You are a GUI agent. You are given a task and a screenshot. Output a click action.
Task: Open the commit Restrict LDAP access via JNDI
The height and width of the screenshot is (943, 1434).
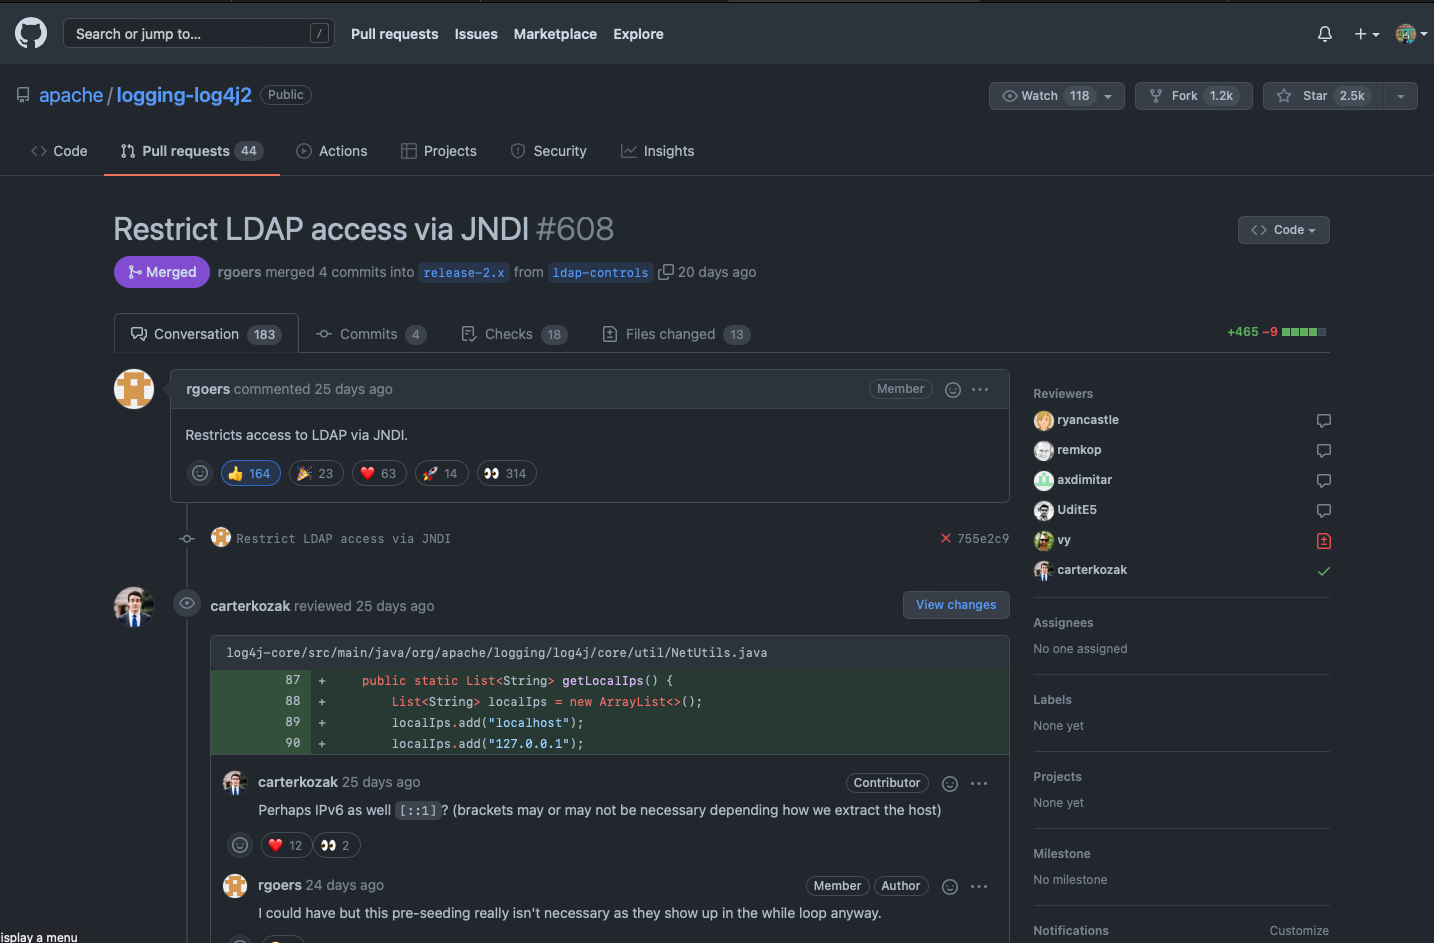point(343,539)
